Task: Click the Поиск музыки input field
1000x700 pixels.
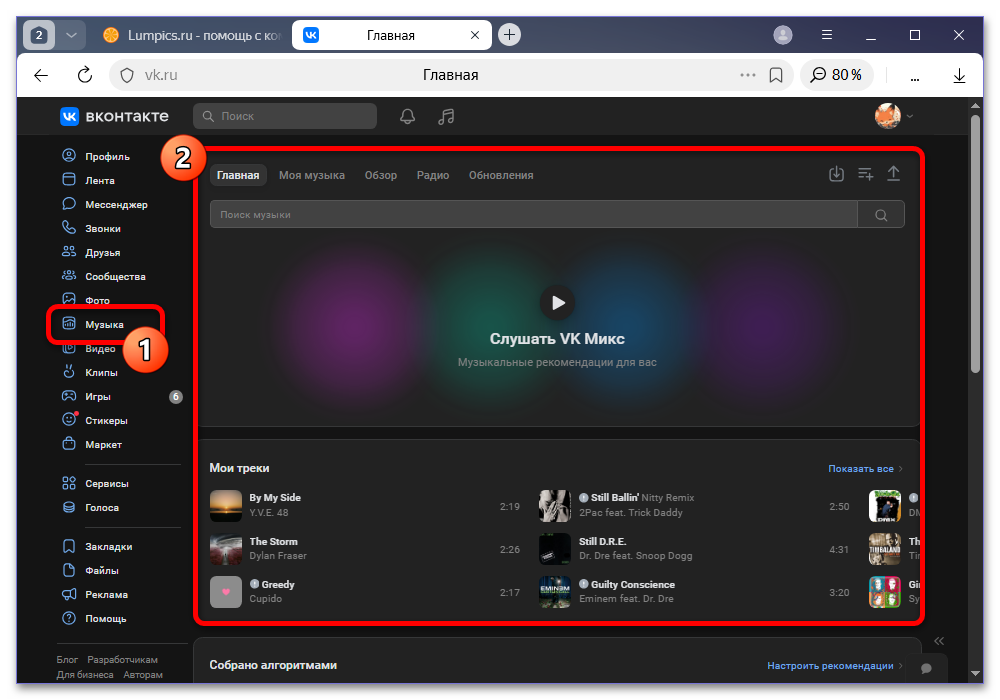Action: 534,215
